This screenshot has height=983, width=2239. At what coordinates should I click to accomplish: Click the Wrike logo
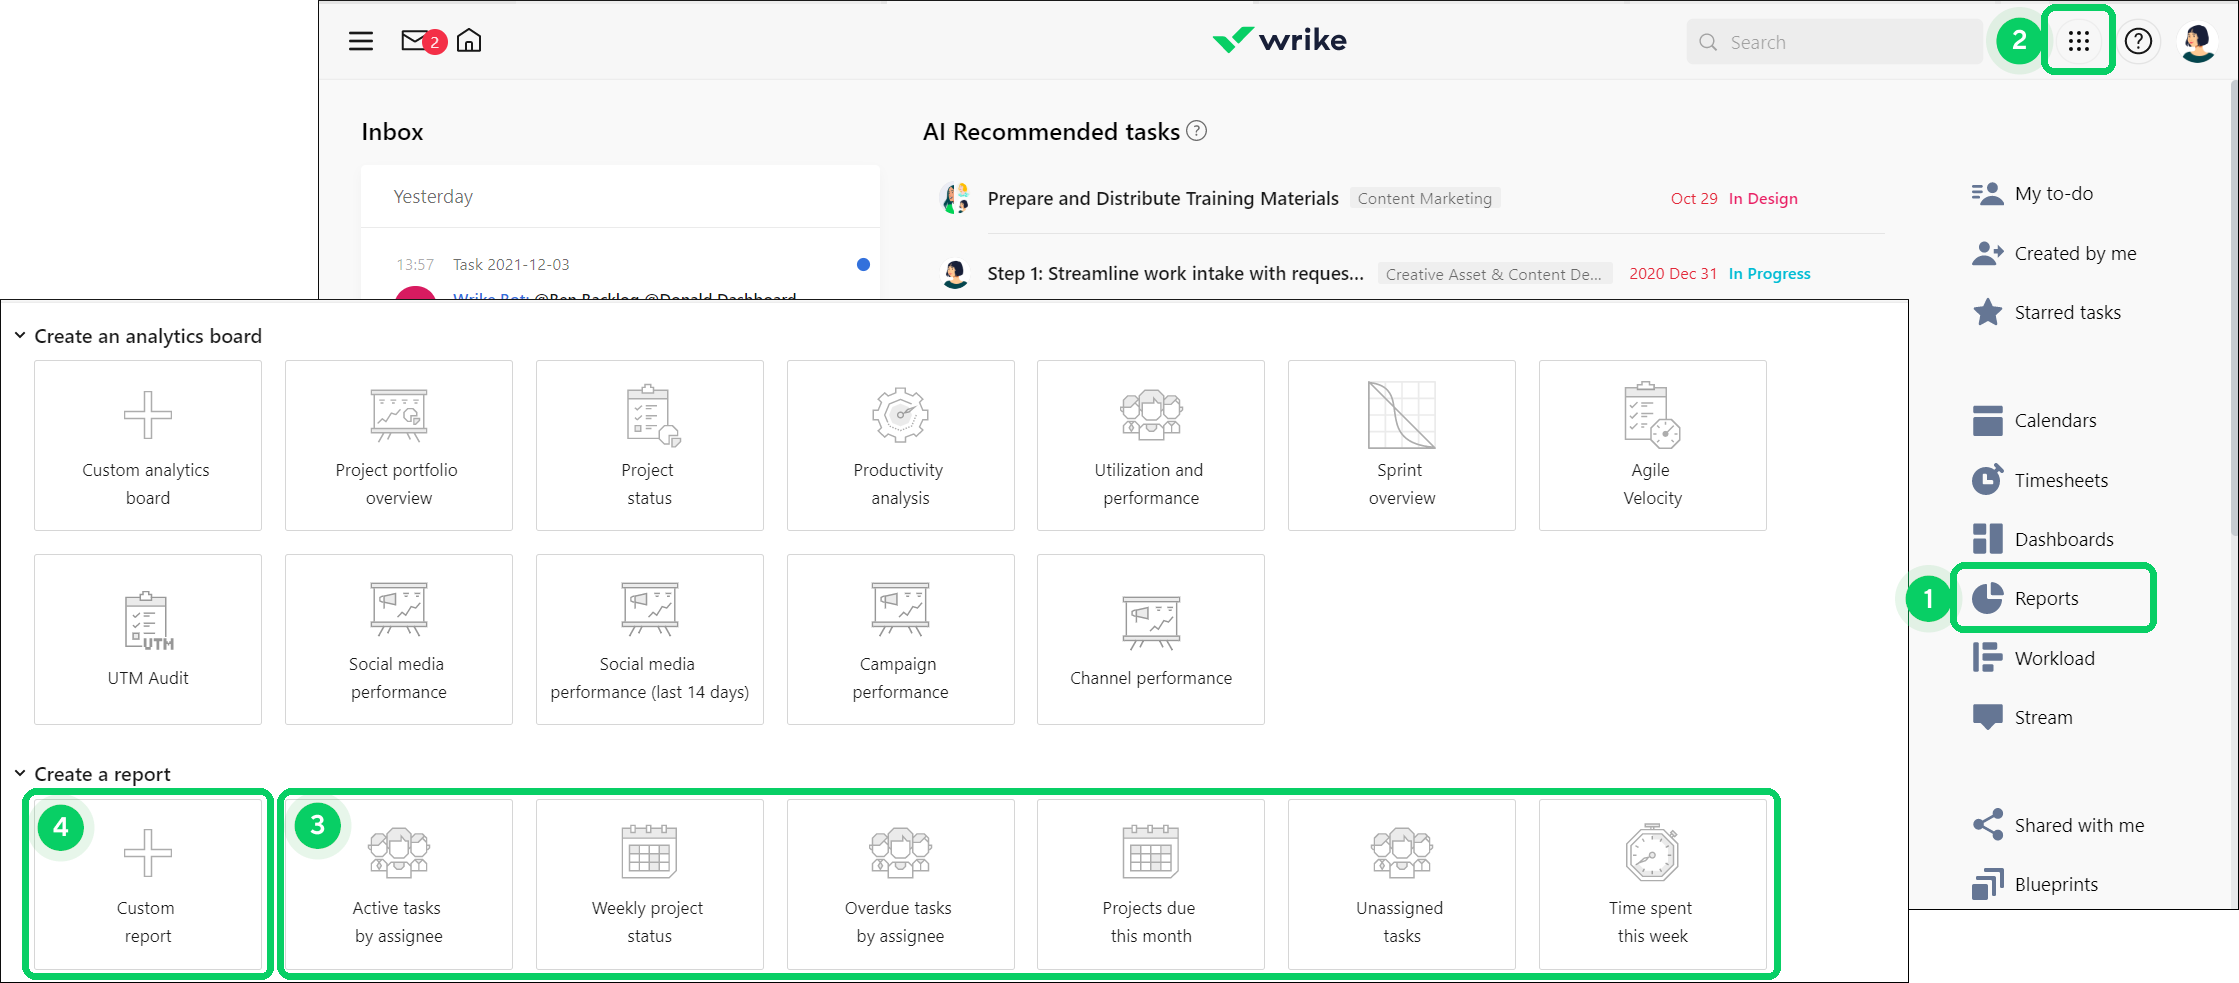(x=1279, y=40)
